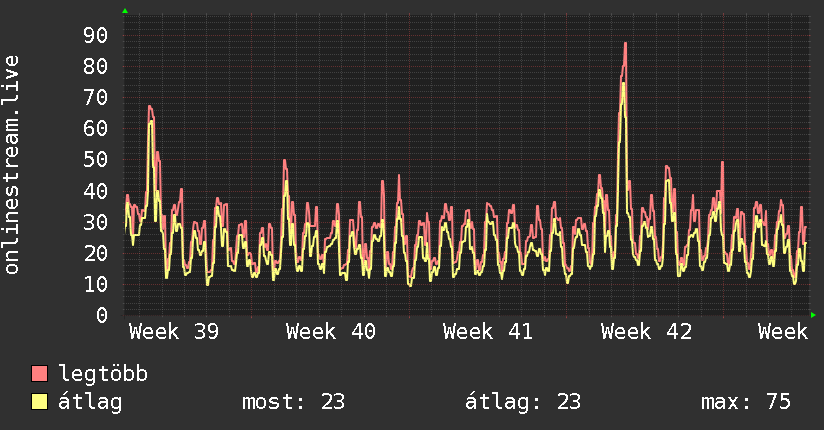
Task: Click the Week 40 axis label
Action: (x=331, y=332)
